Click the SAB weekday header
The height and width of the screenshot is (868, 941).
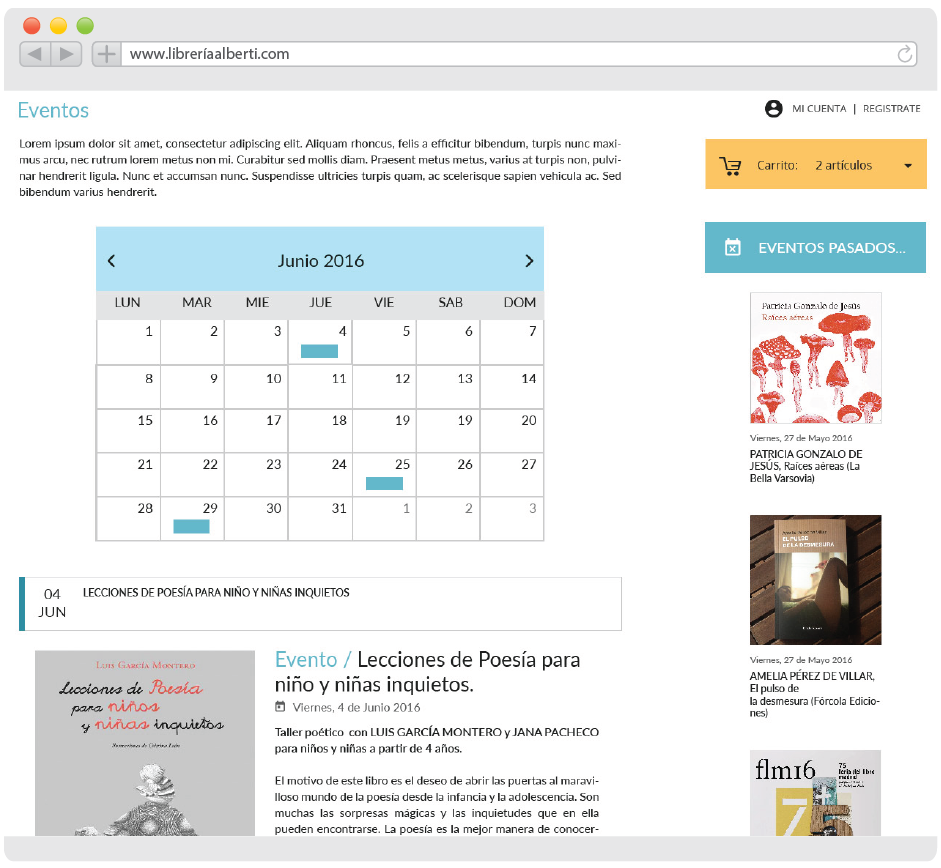(450, 303)
